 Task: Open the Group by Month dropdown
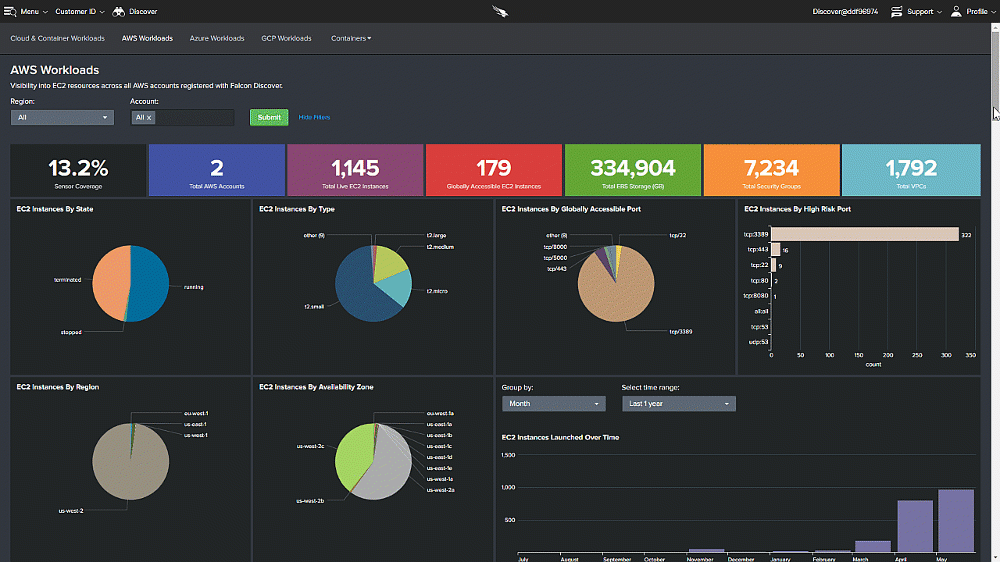point(554,404)
